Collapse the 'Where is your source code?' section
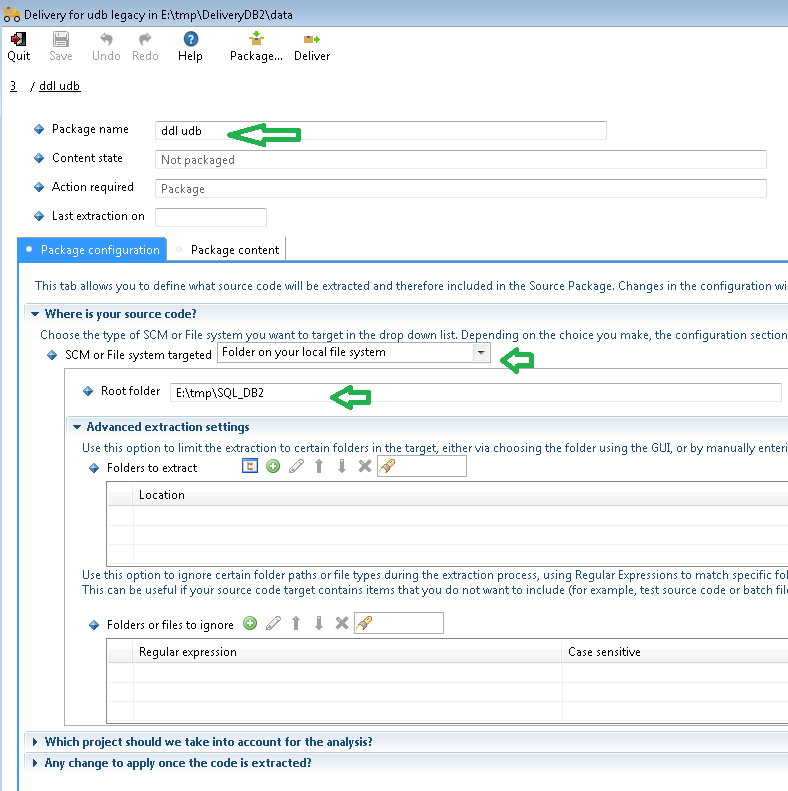Image resolution: width=788 pixels, height=791 pixels. [x=36, y=314]
